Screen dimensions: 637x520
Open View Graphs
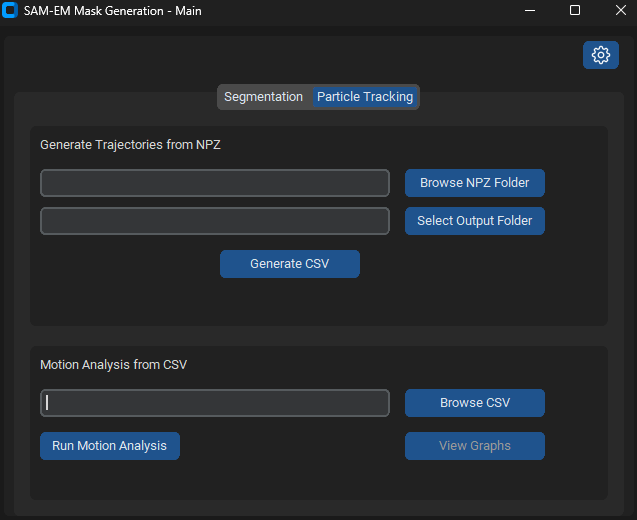click(x=474, y=446)
